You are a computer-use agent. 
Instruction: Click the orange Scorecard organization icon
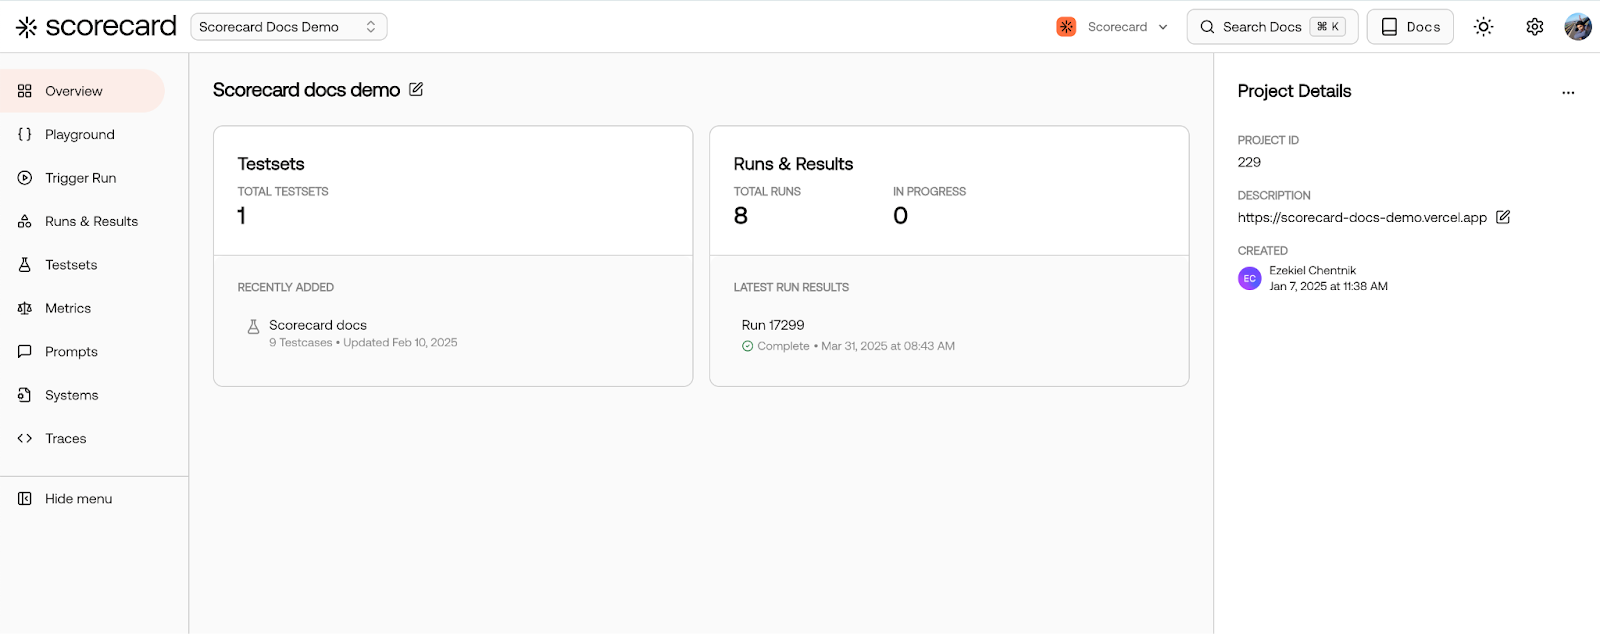pyautogui.click(x=1066, y=27)
